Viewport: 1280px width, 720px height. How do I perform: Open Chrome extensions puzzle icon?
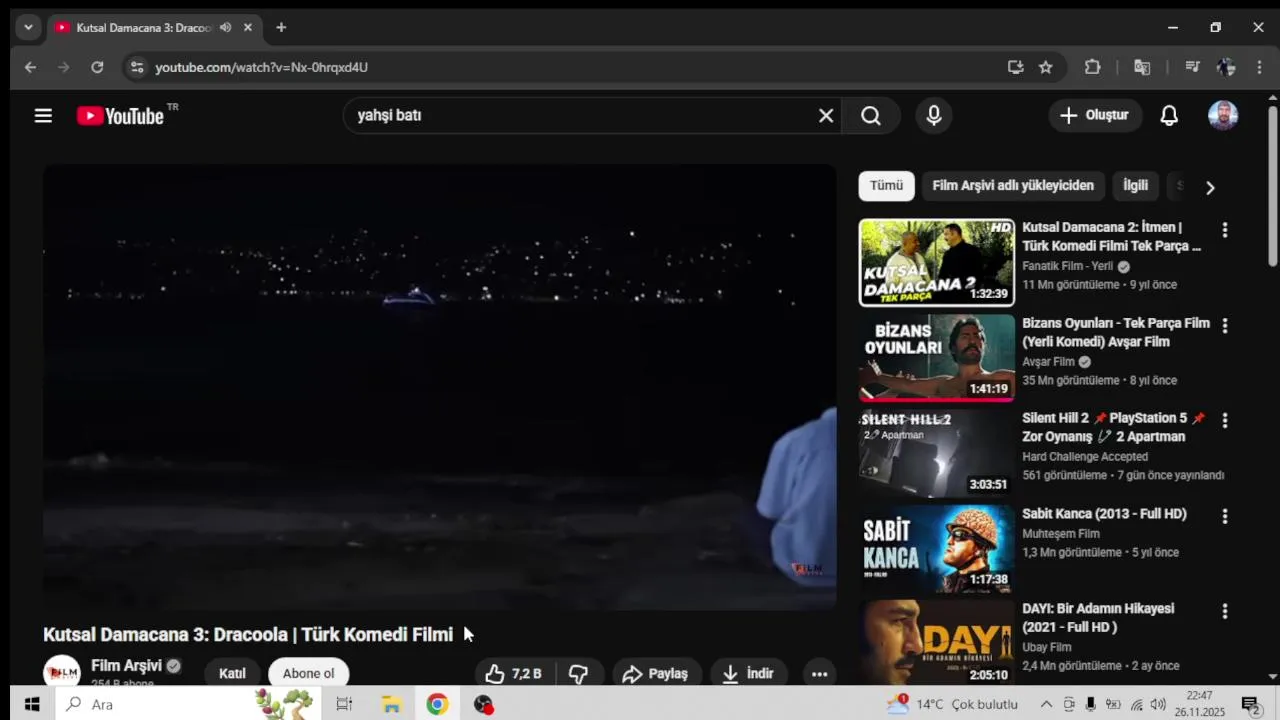coord(1093,67)
